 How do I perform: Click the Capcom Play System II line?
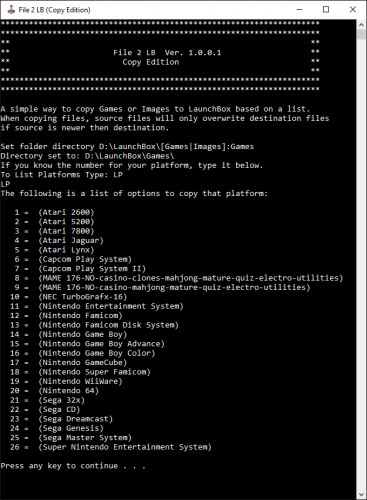click(x=80, y=269)
